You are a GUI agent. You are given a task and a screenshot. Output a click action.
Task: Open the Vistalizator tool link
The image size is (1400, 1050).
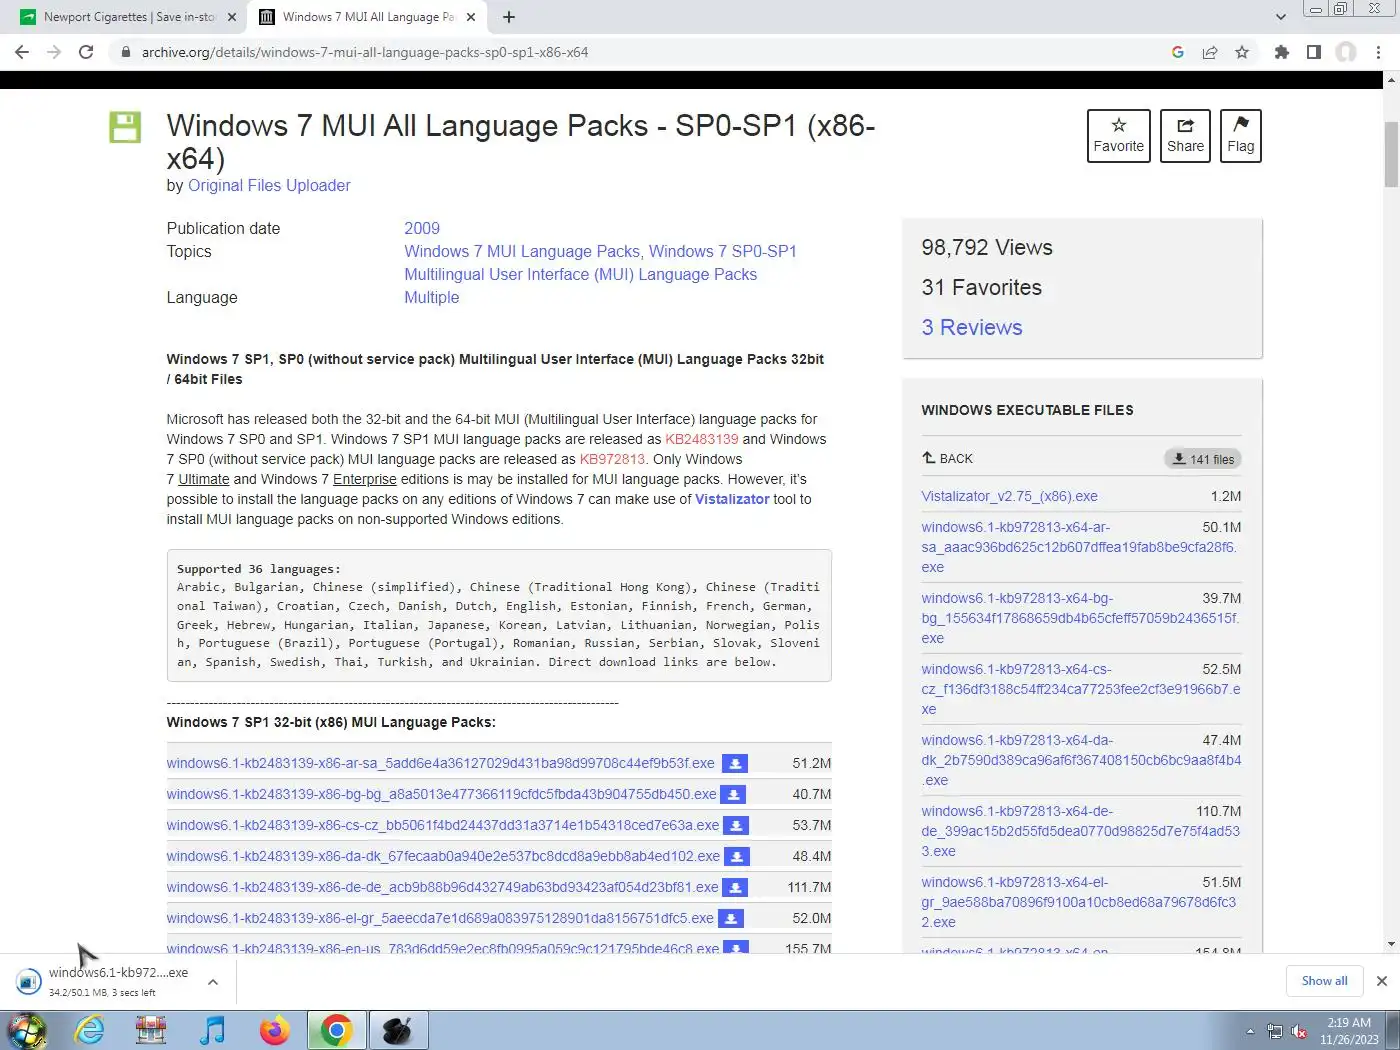pos(732,499)
